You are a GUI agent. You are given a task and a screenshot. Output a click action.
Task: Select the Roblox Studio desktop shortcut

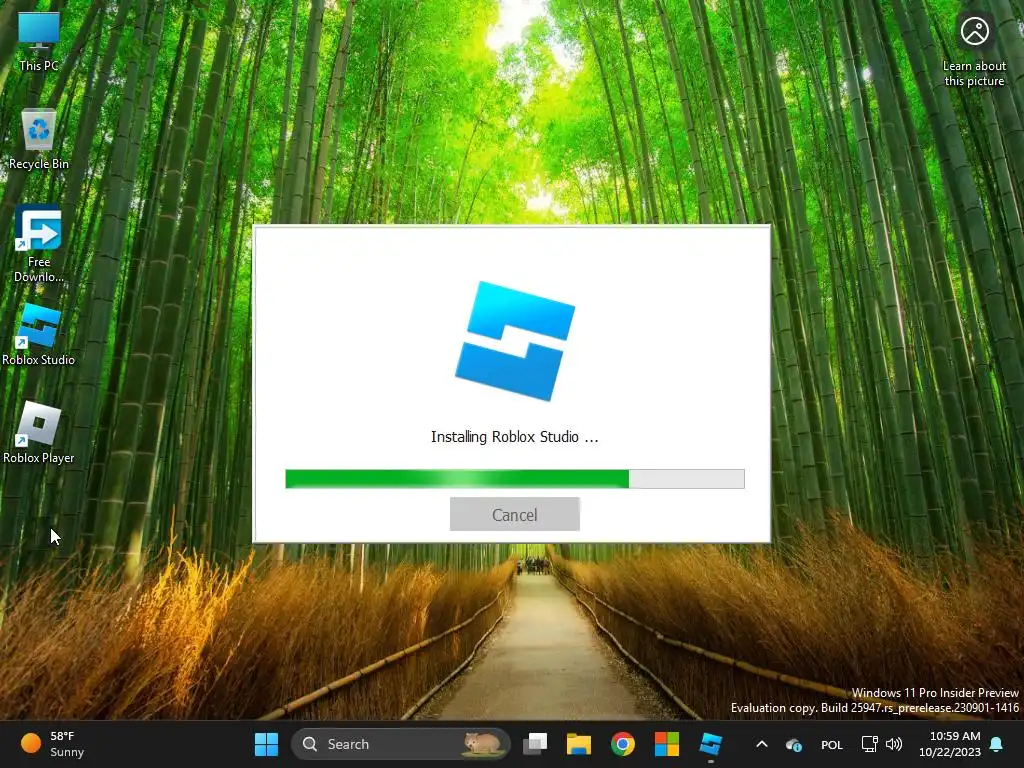coord(39,335)
